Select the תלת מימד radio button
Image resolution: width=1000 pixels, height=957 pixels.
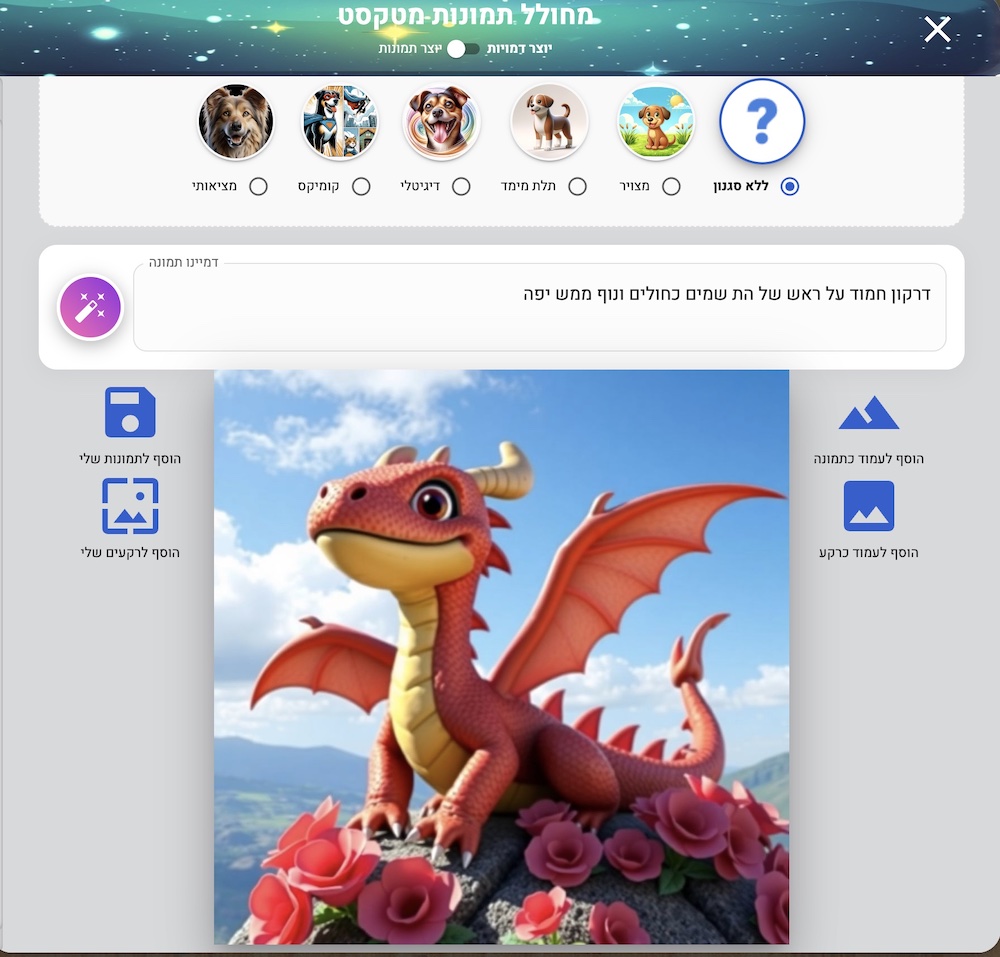pos(576,186)
